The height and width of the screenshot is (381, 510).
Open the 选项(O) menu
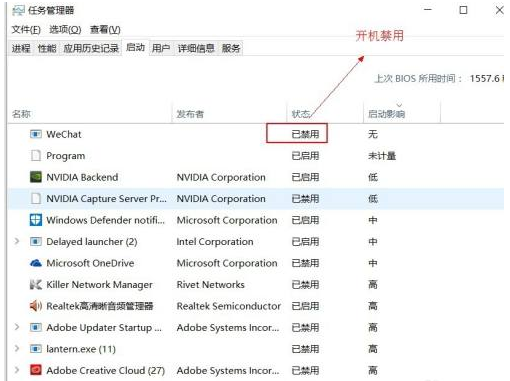[65, 30]
